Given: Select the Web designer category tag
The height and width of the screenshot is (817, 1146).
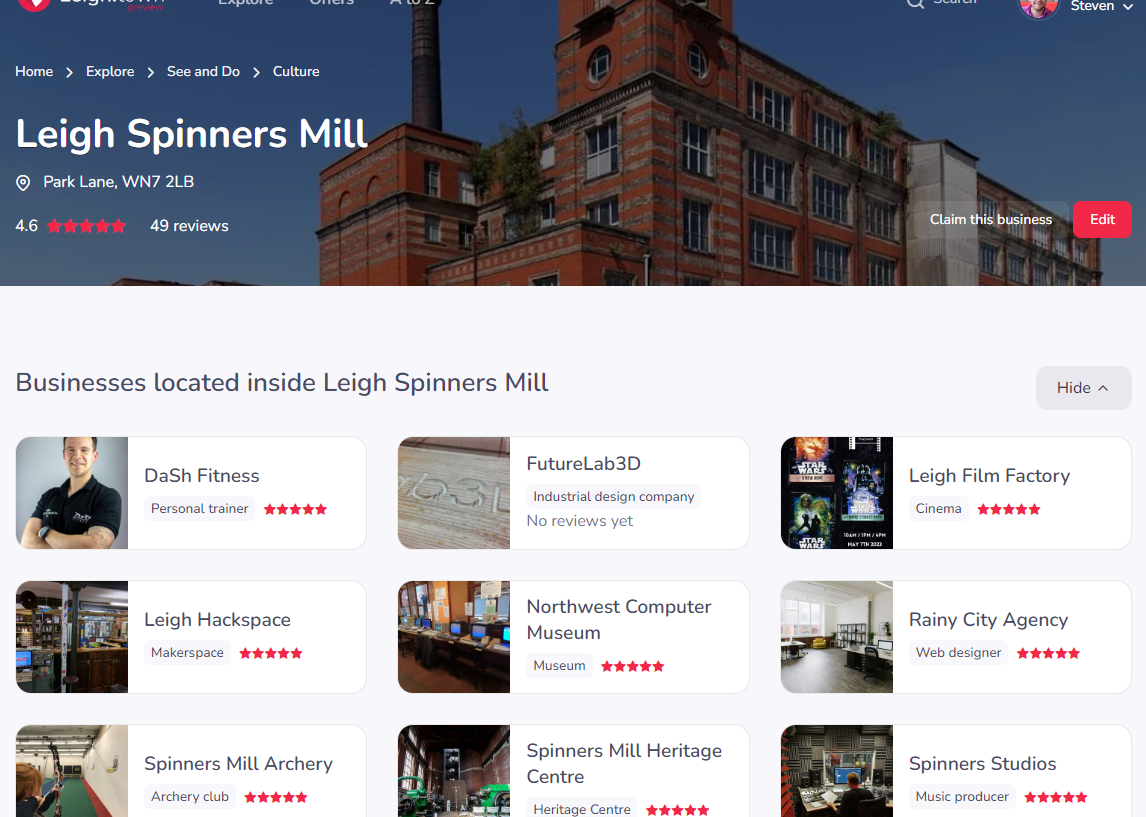Looking at the screenshot, I should 958,653.
